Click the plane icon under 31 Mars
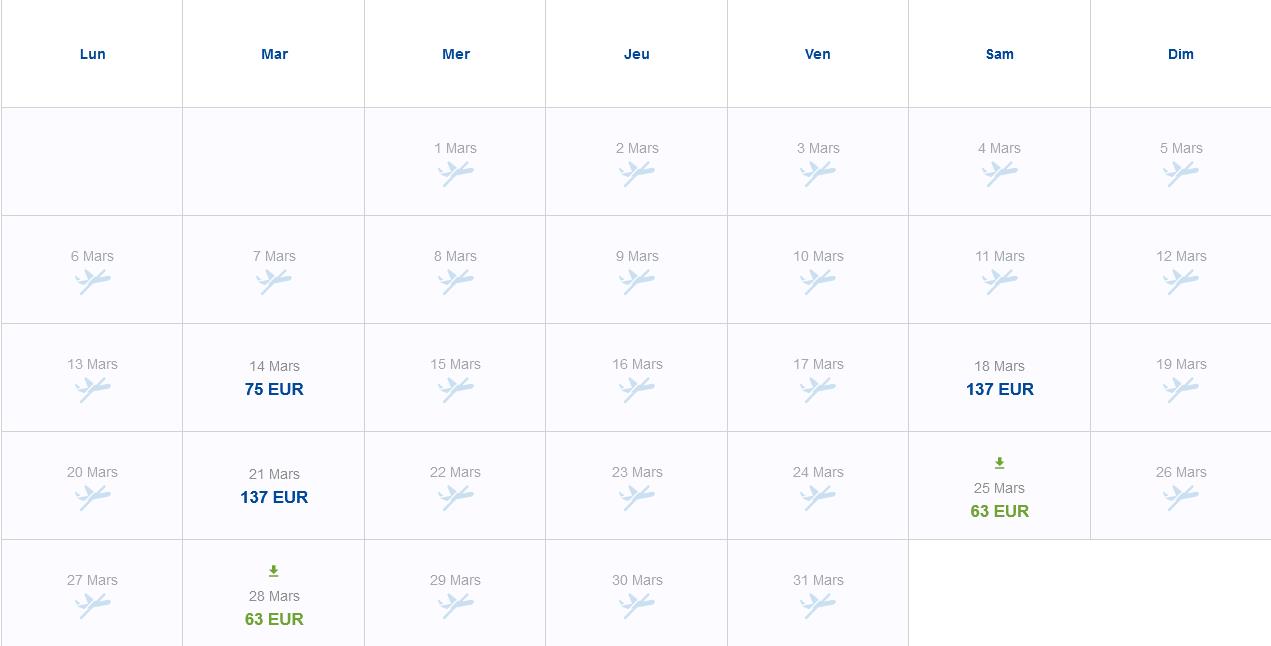The width and height of the screenshot is (1271, 646). click(817, 605)
